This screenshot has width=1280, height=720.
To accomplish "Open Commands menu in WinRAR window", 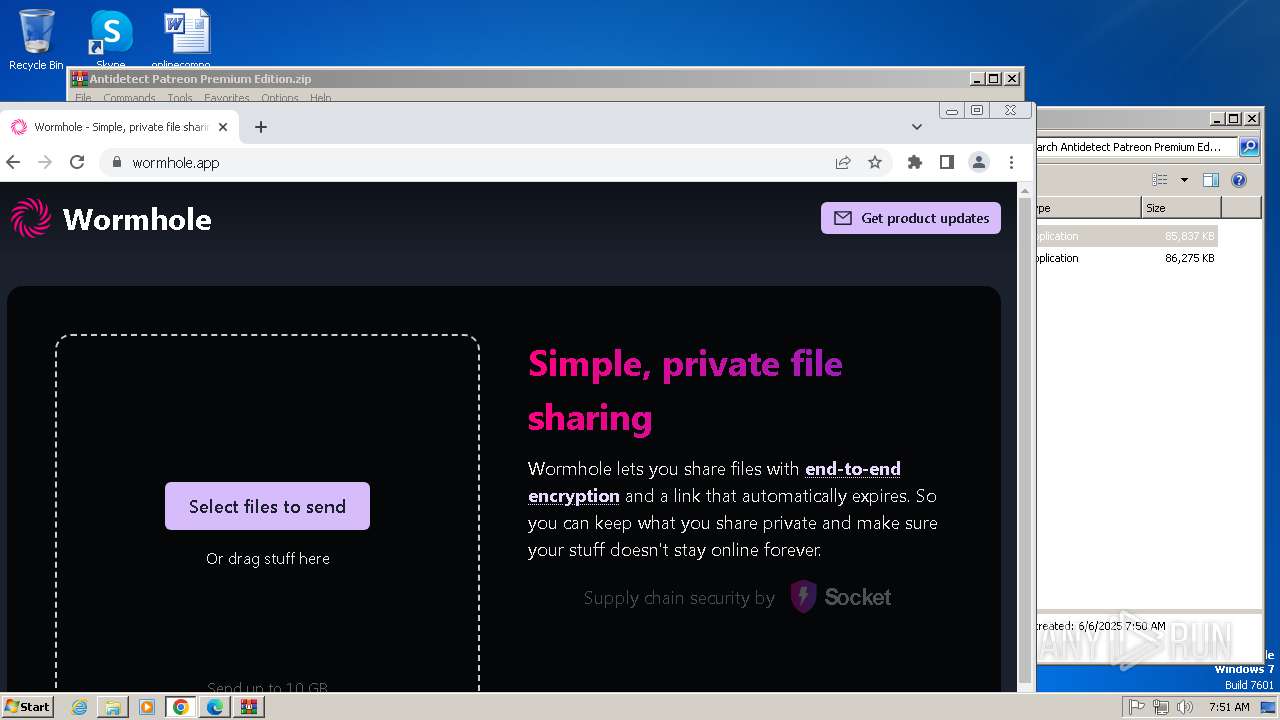I will pyautogui.click(x=129, y=98).
